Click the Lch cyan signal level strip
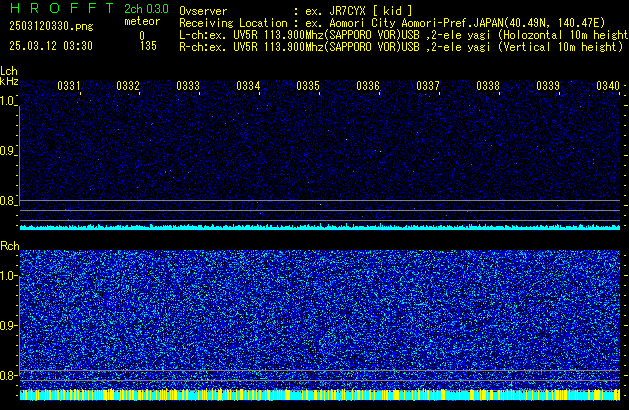 pos(320,227)
